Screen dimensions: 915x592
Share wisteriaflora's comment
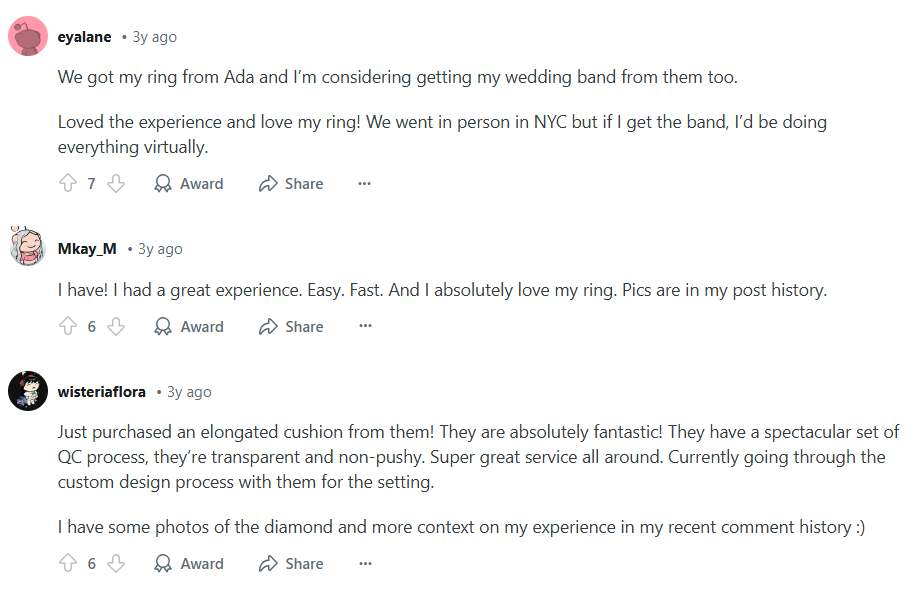coord(291,564)
